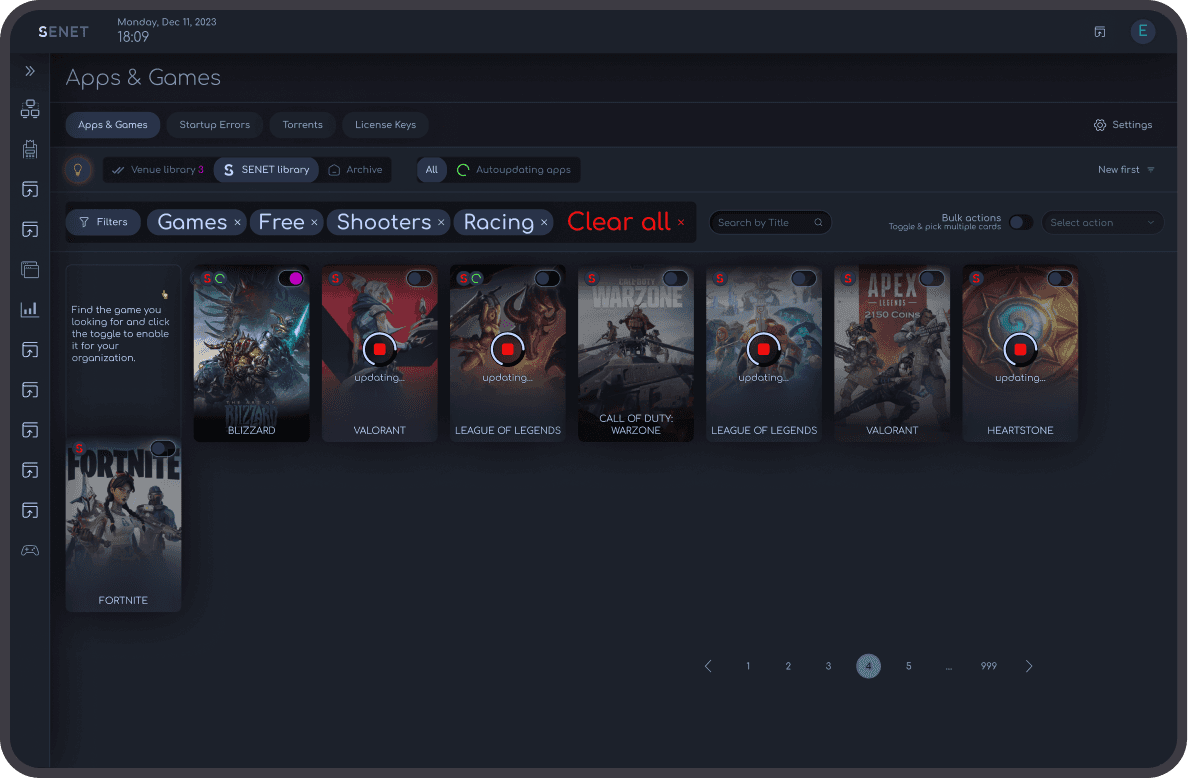Open the bar chart statistics sidebar icon

click(x=30, y=309)
